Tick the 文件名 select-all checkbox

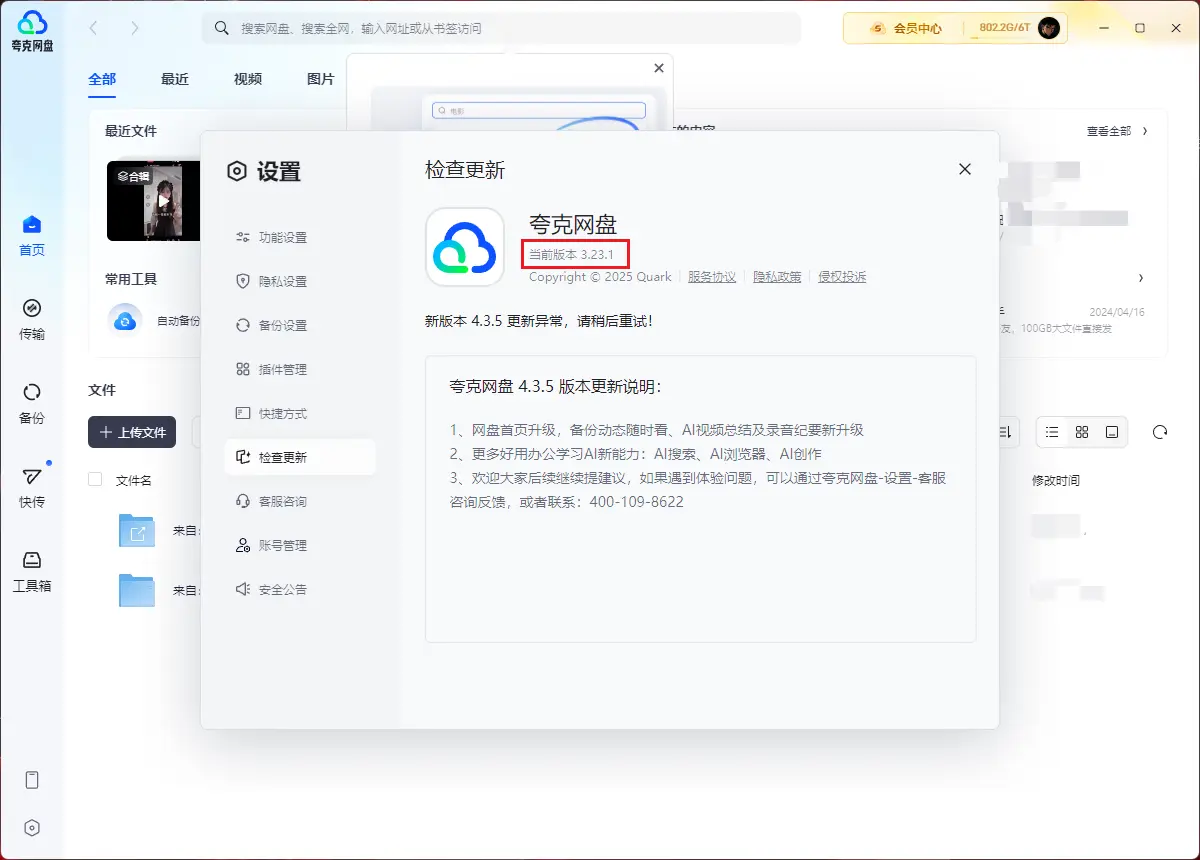click(x=95, y=479)
